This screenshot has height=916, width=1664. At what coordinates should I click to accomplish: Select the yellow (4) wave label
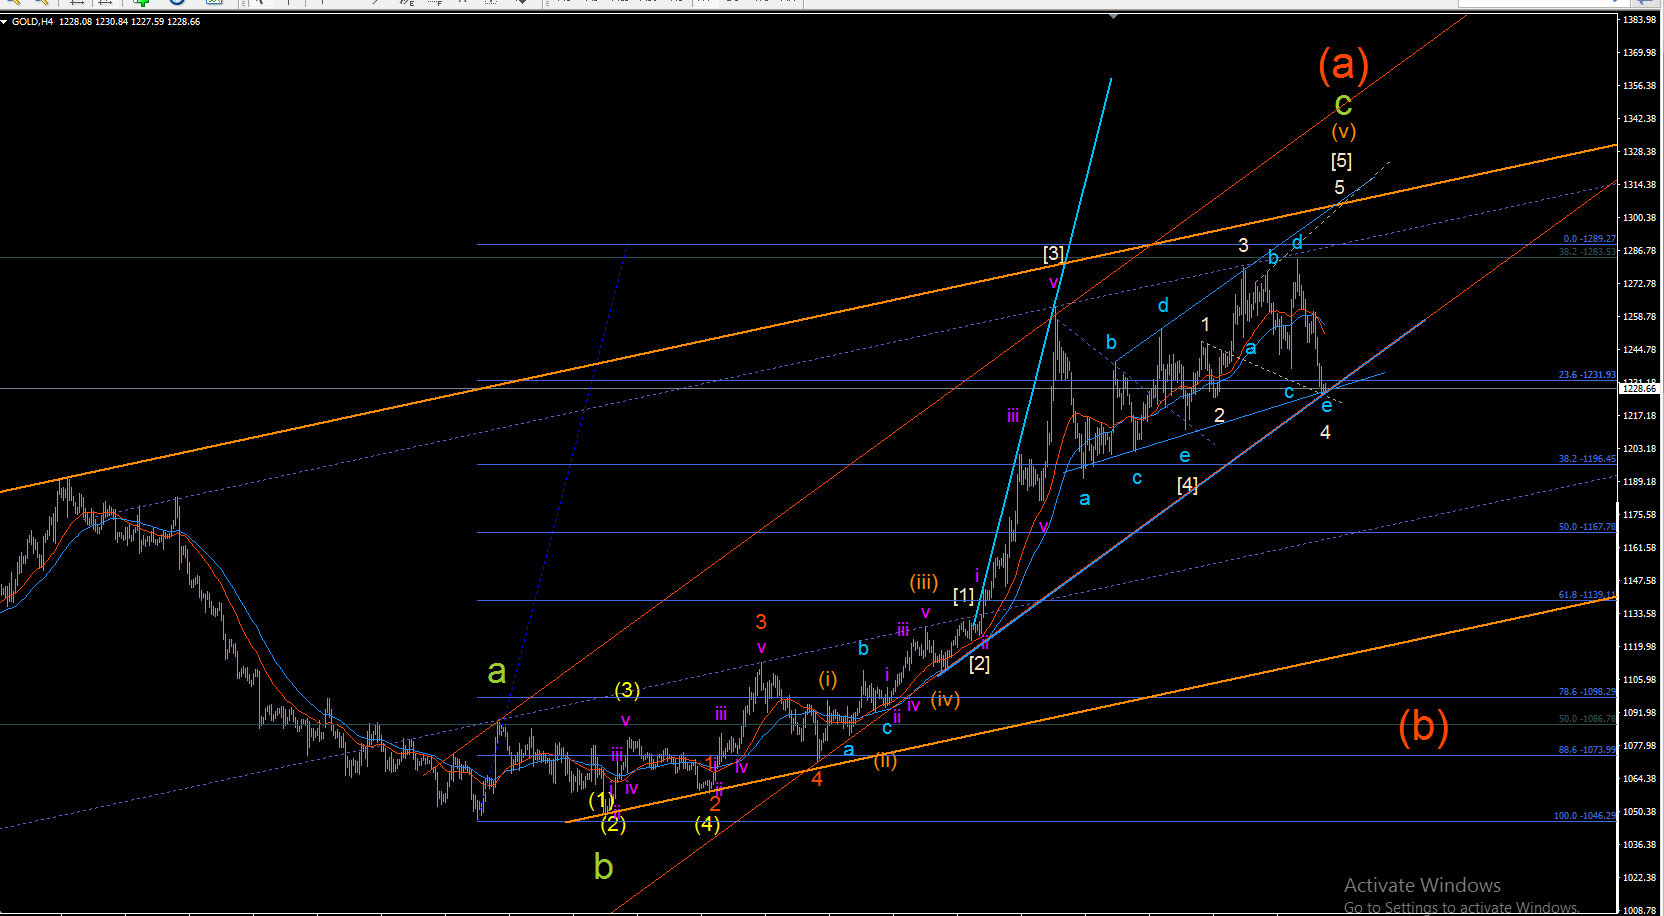pos(707,824)
